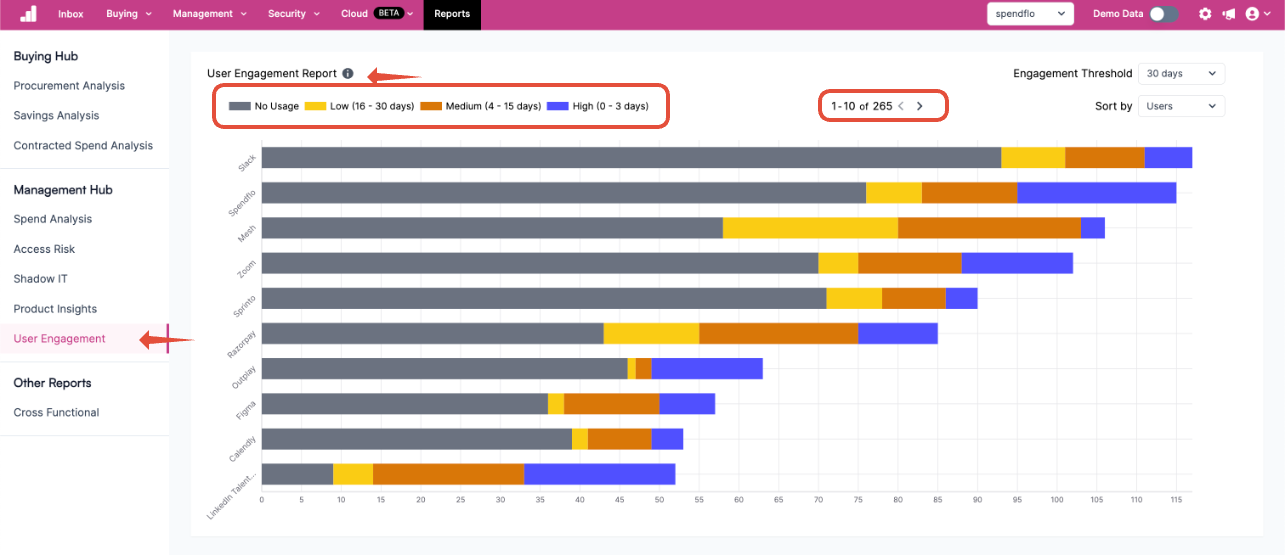Click the gray No Usage bar for Sprinto

[544, 298]
